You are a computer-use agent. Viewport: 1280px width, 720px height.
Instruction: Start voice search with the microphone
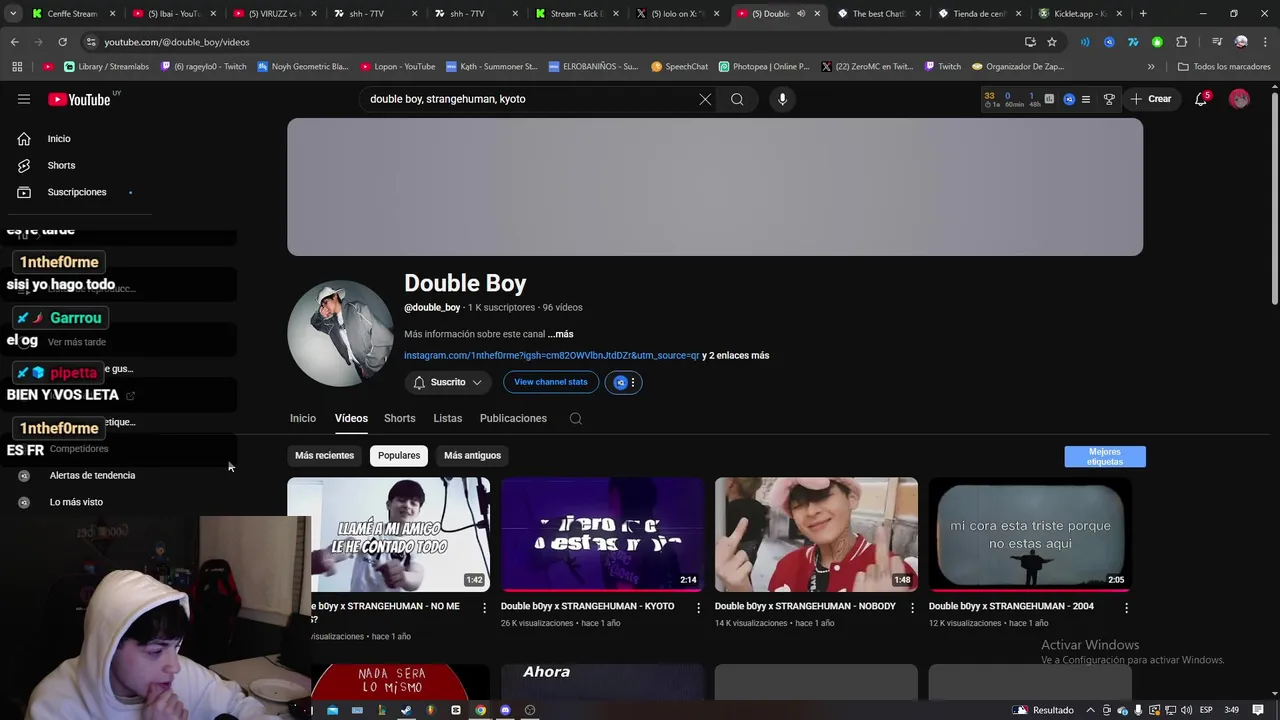pyautogui.click(x=782, y=99)
